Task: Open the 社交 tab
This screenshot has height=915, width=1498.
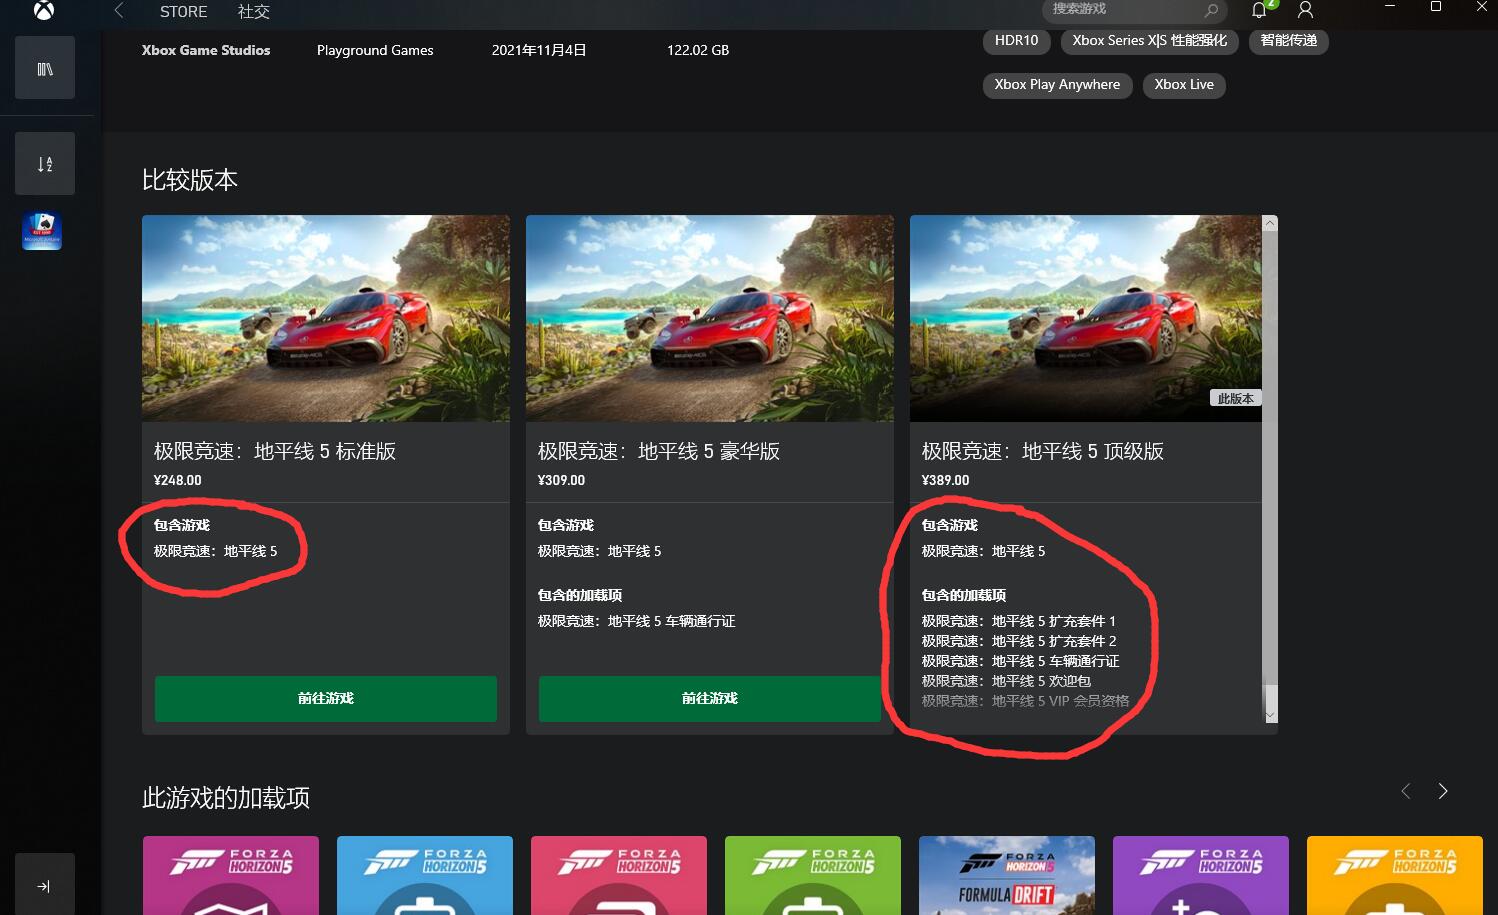Action: click(254, 11)
